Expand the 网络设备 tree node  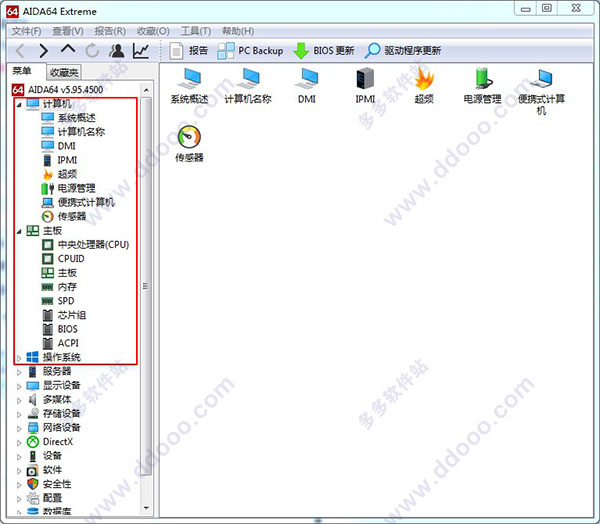(x=19, y=429)
